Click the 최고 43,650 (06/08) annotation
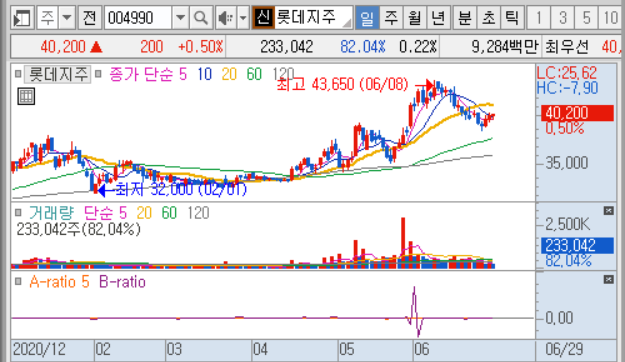Image resolution: width=625 pixels, height=362 pixels. click(342, 84)
